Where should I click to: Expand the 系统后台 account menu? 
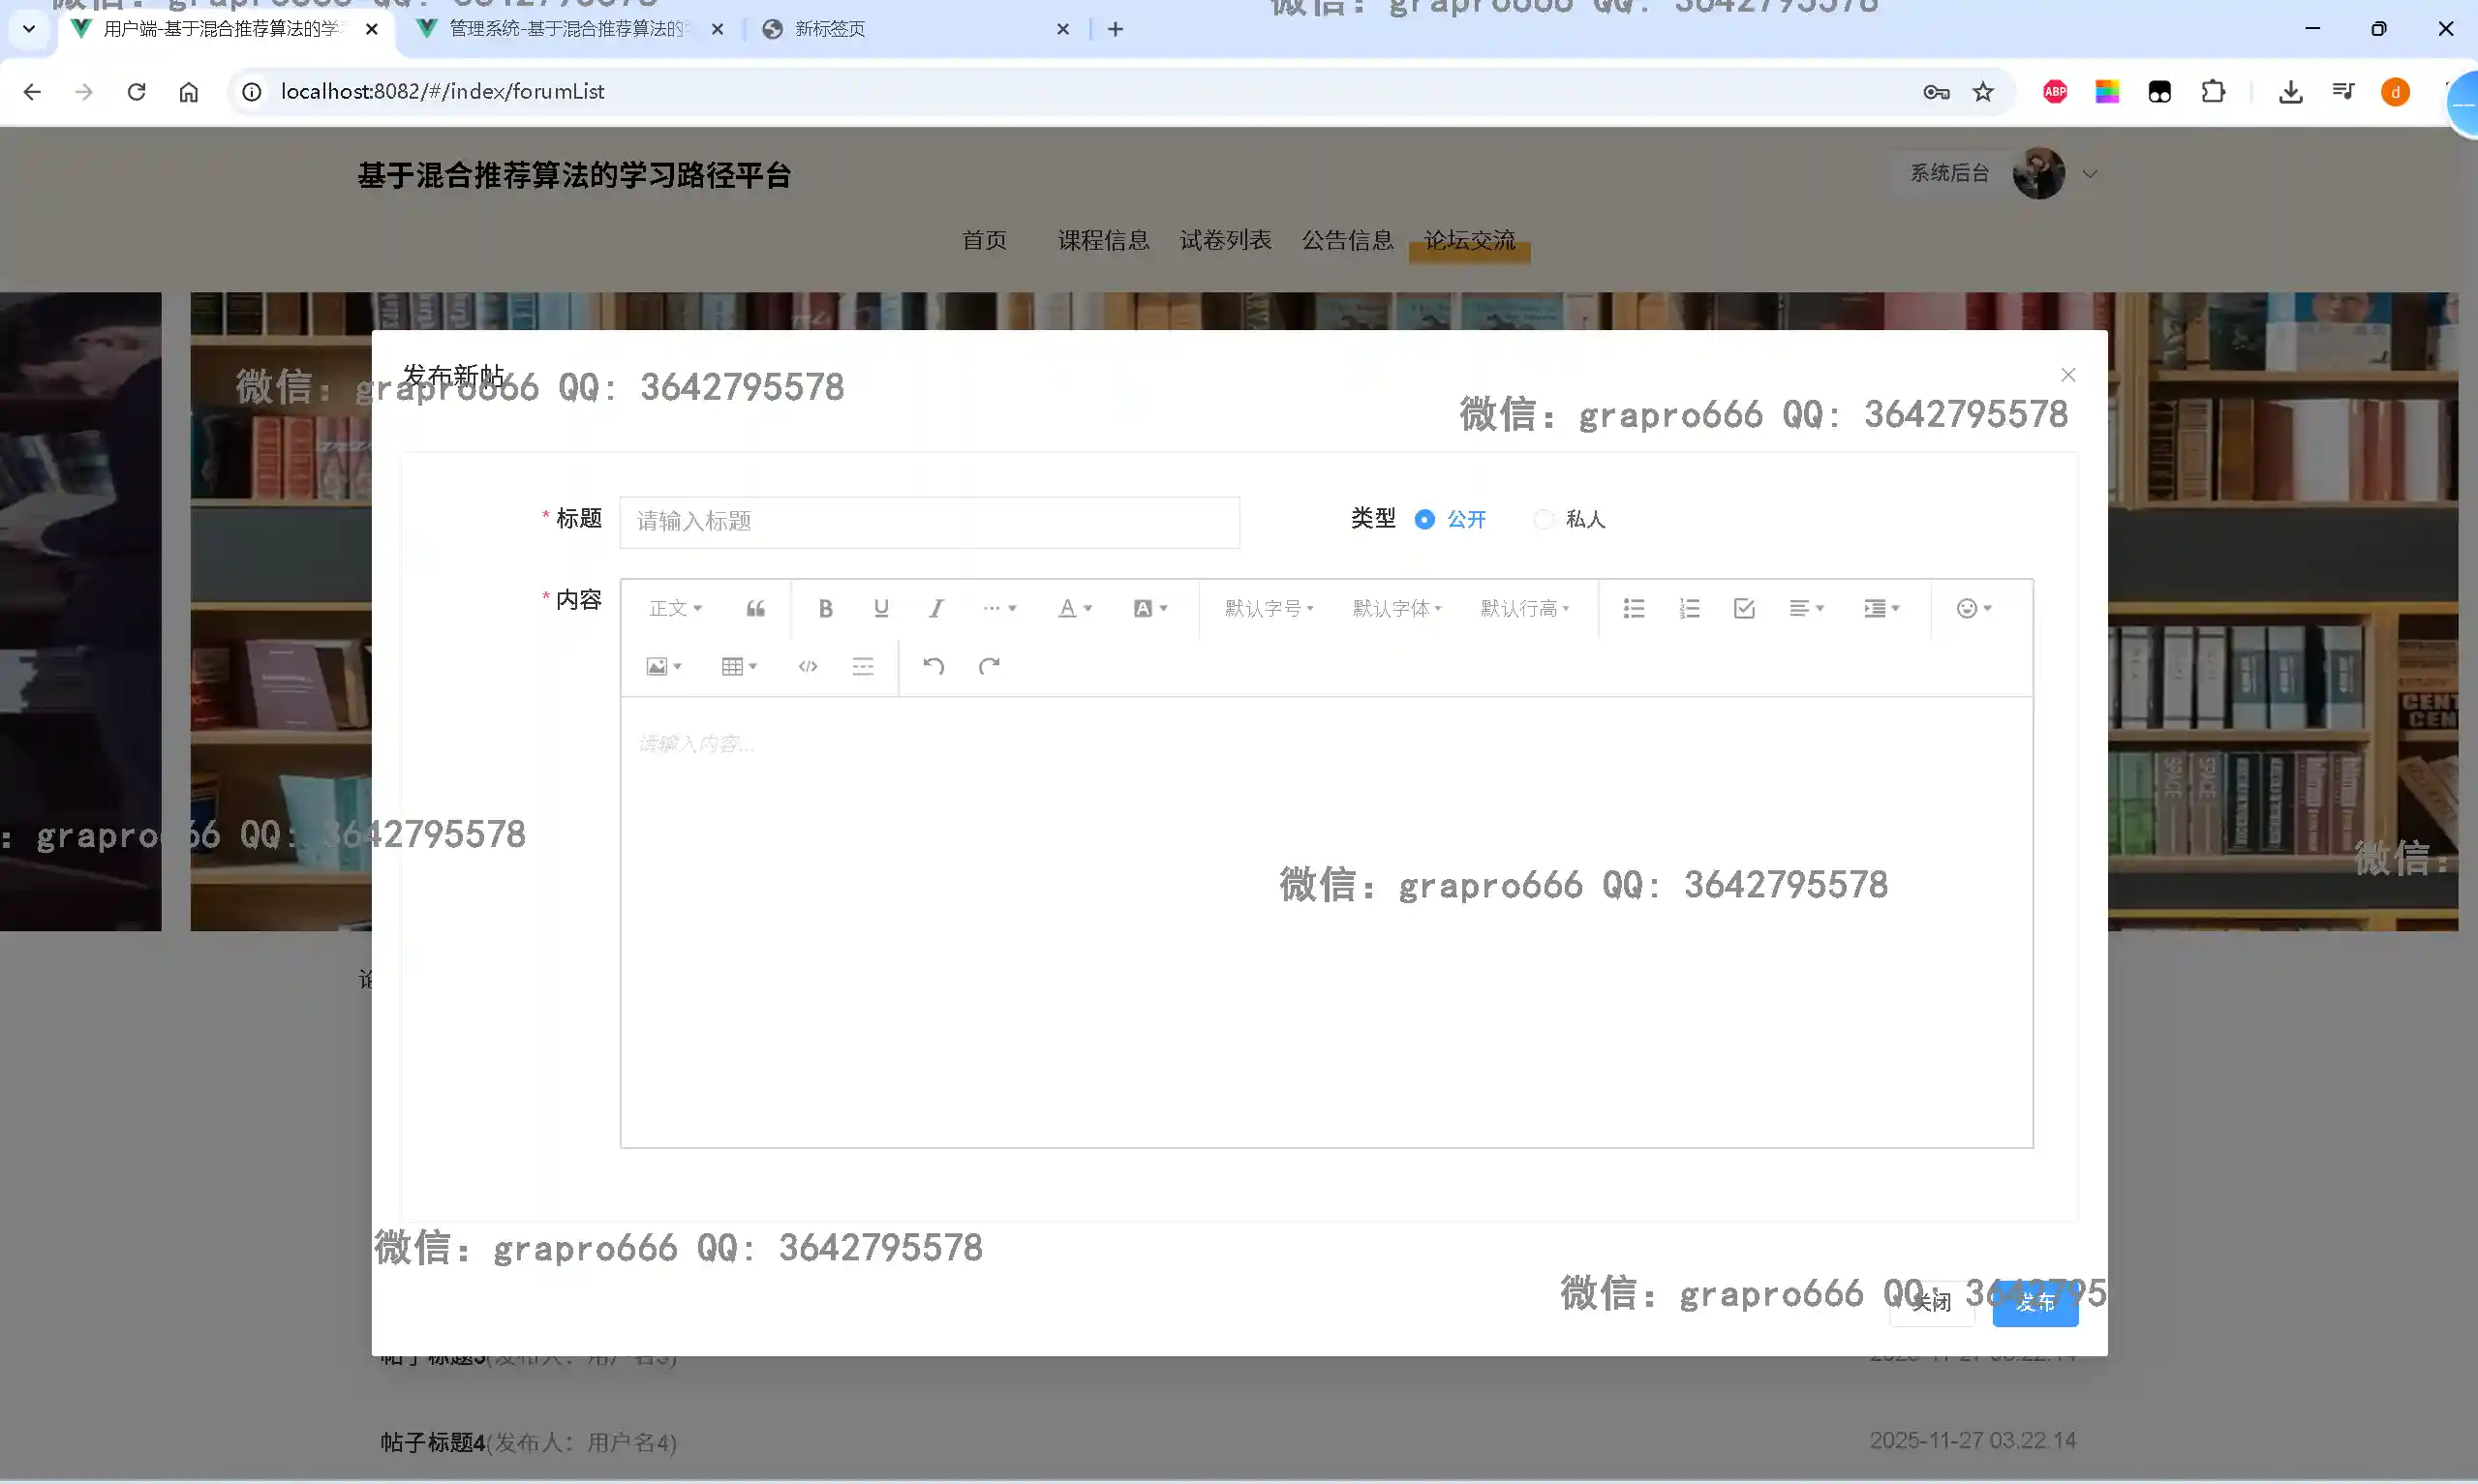[2090, 173]
